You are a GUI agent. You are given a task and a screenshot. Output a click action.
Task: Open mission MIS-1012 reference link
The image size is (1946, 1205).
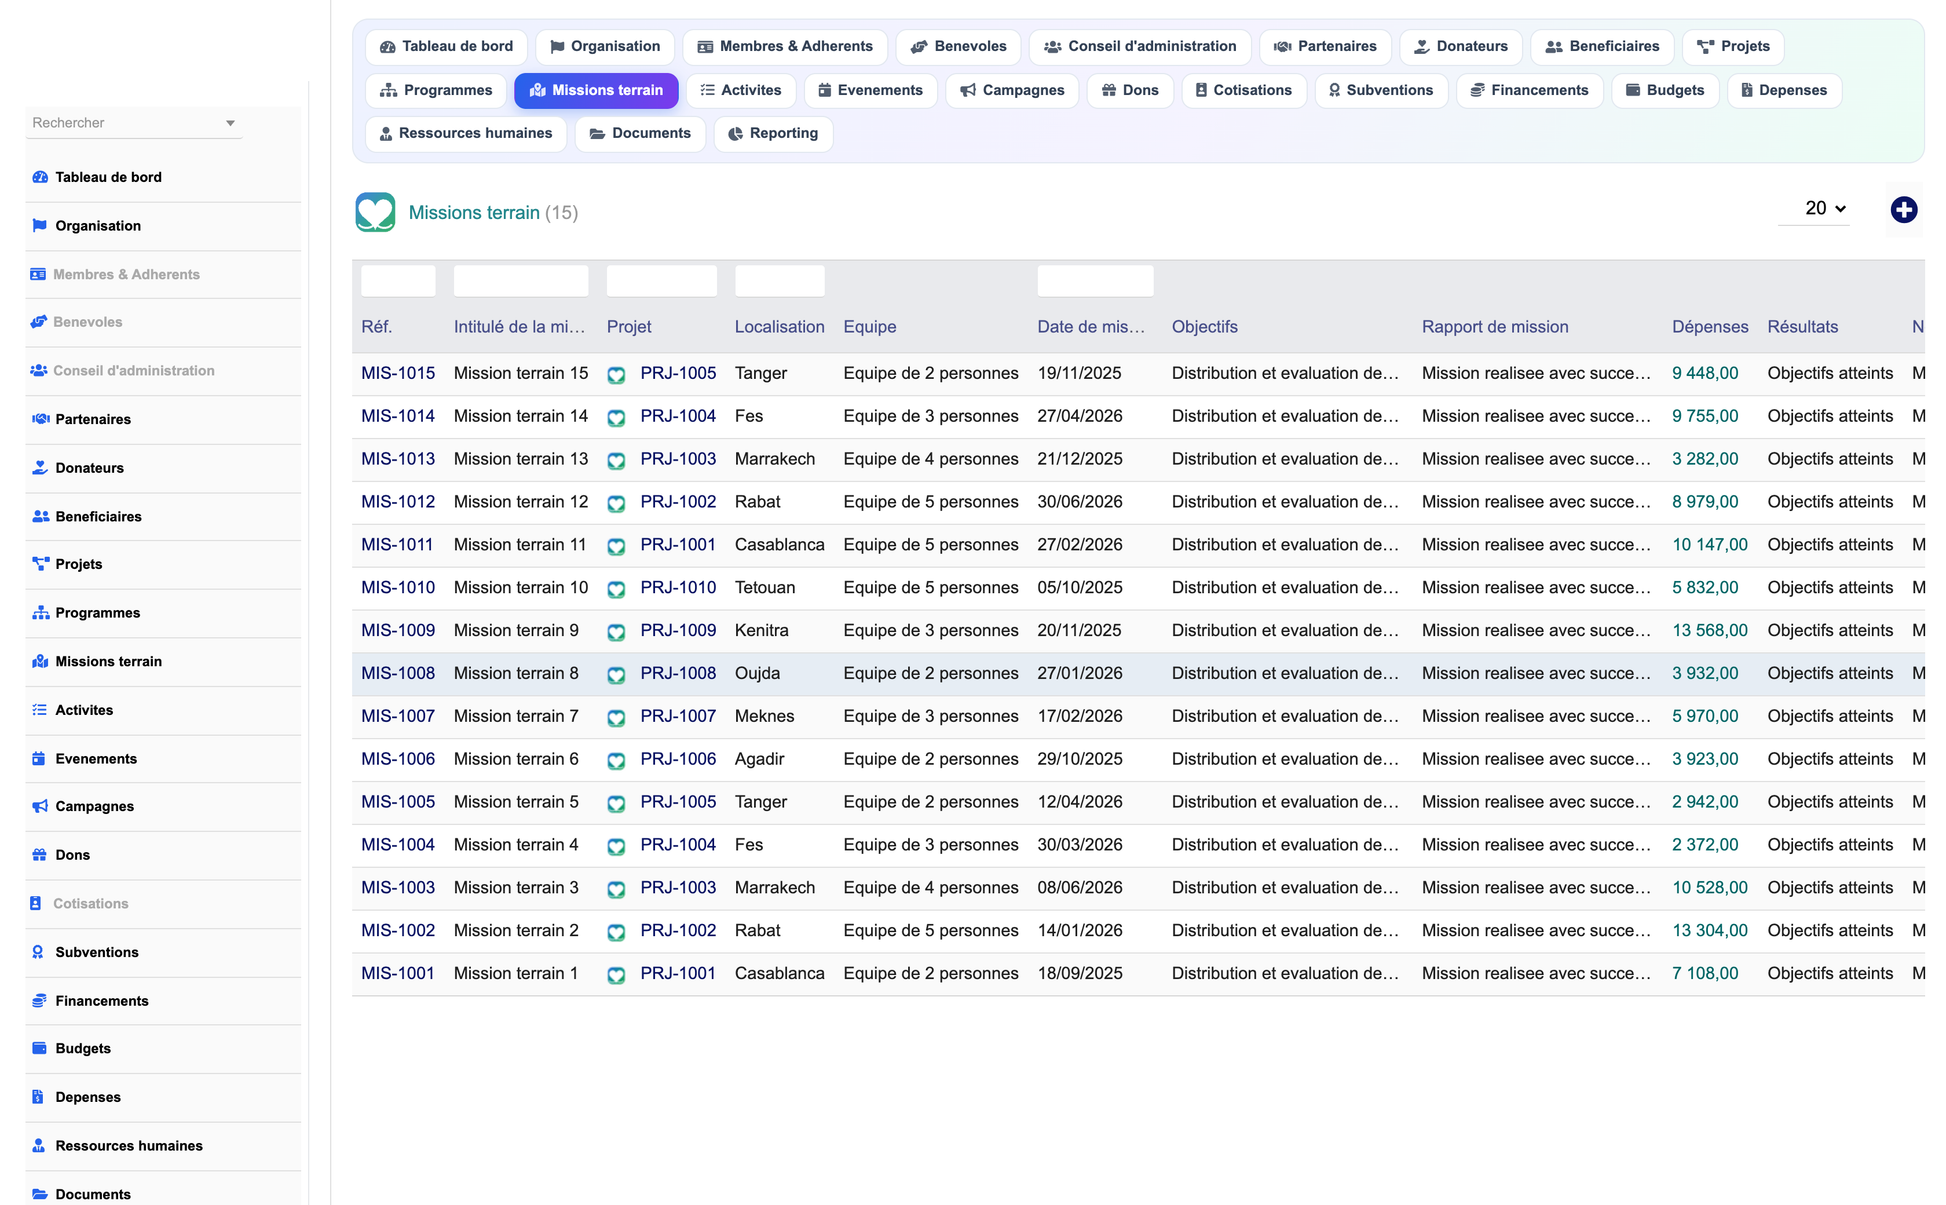tap(398, 502)
